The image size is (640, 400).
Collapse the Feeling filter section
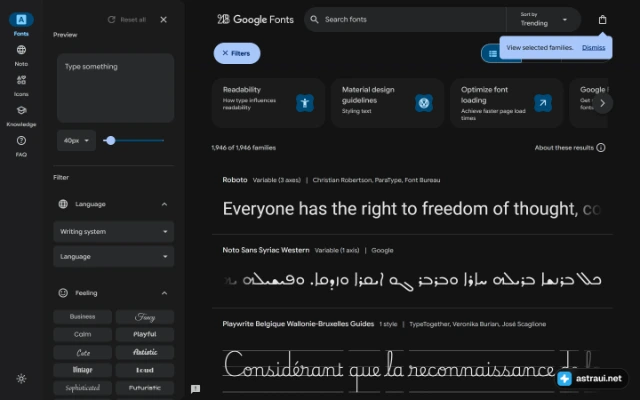[164, 293]
